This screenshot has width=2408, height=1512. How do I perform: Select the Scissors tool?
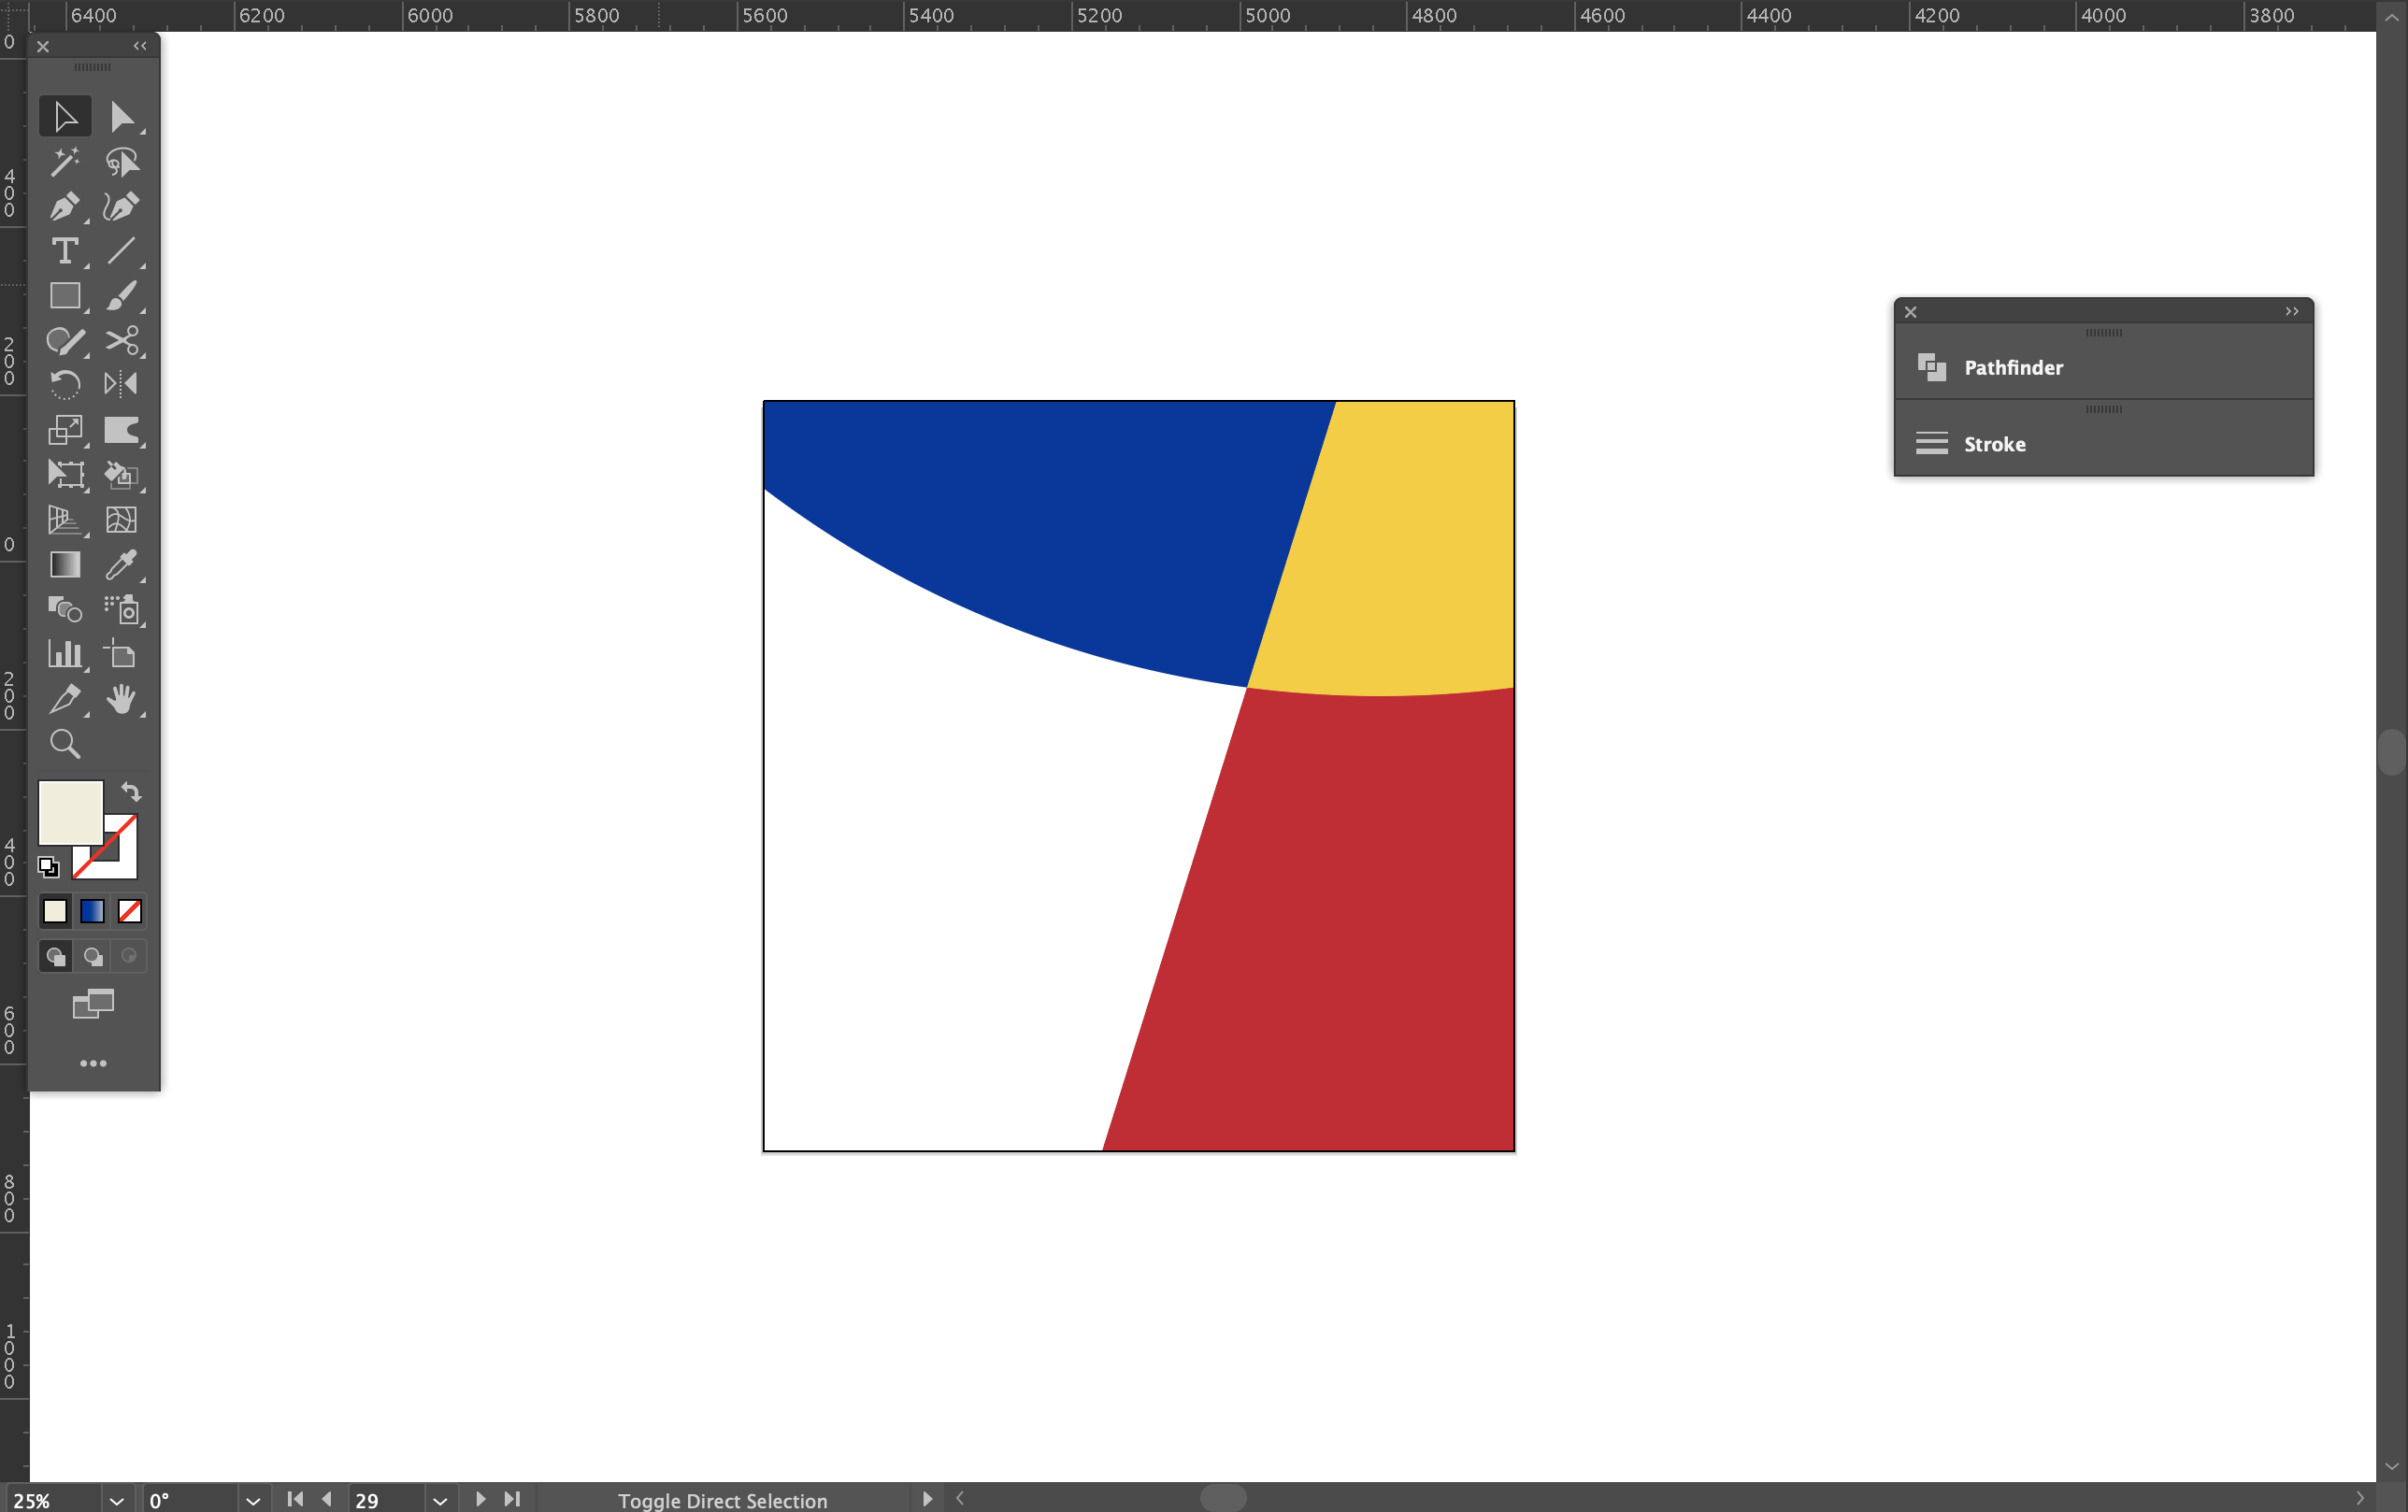[x=123, y=341]
